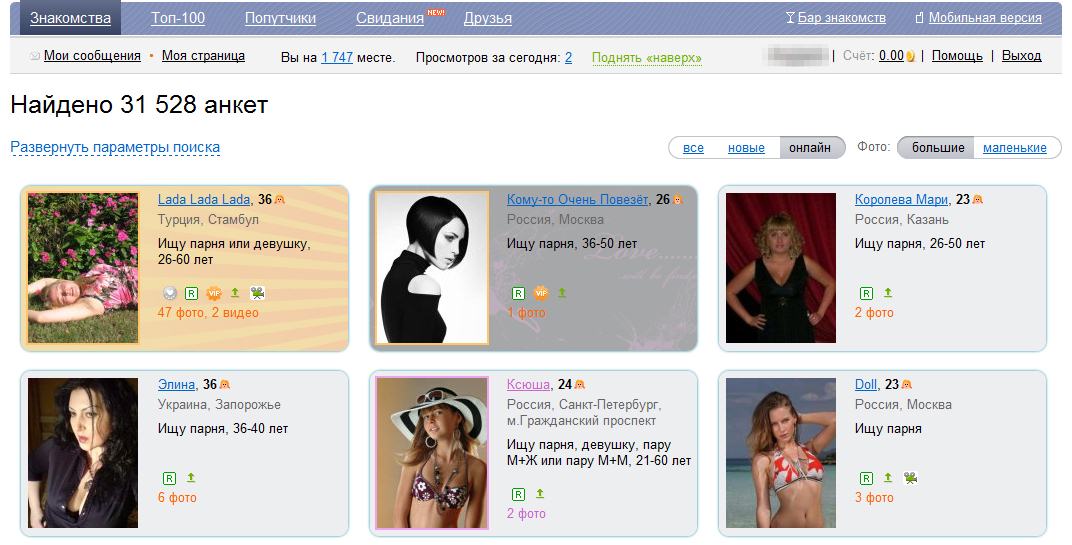Click the coin icon beside the account balance
This screenshot has width=1072, height=545.
[x=910, y=56]
